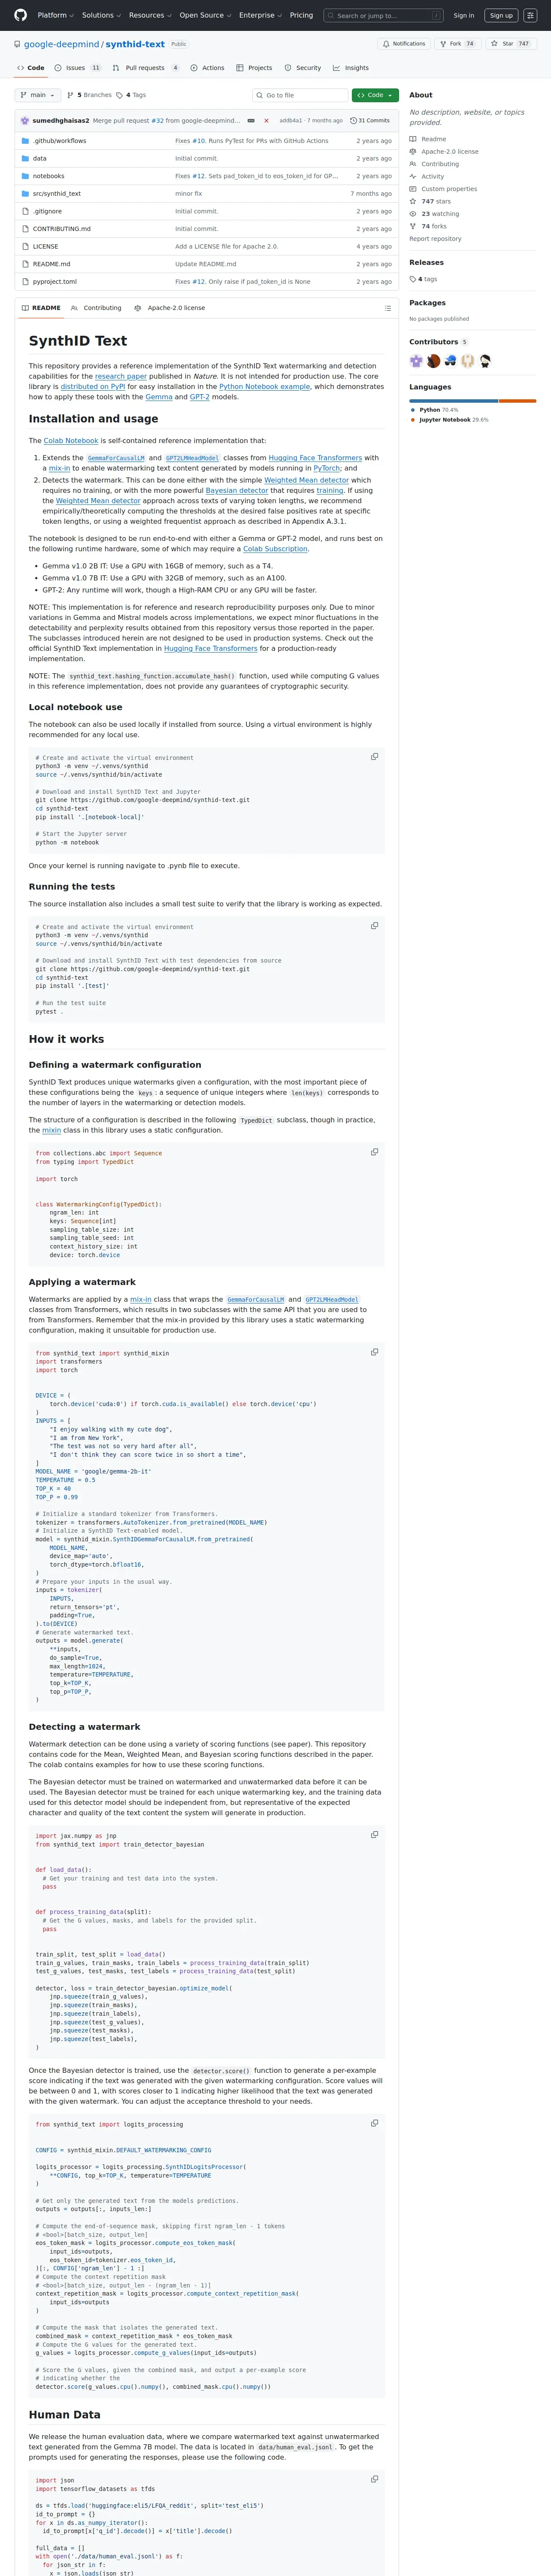The height and width of the screenshot is (2576, 551).
Task: Copy the Running the tests code block
Action: coord(375,926)
